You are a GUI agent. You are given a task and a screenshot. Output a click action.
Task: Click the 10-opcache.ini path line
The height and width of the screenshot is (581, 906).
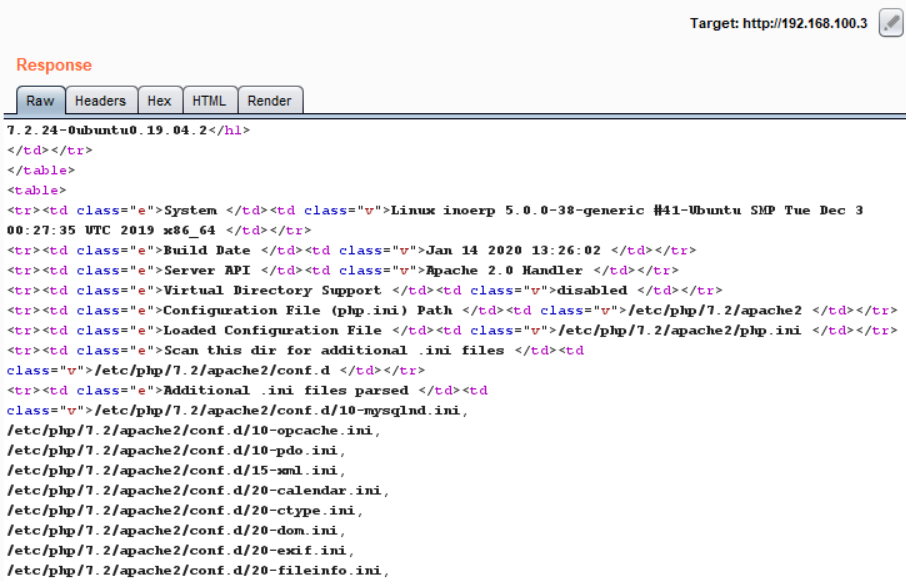[x=194, y=430]
